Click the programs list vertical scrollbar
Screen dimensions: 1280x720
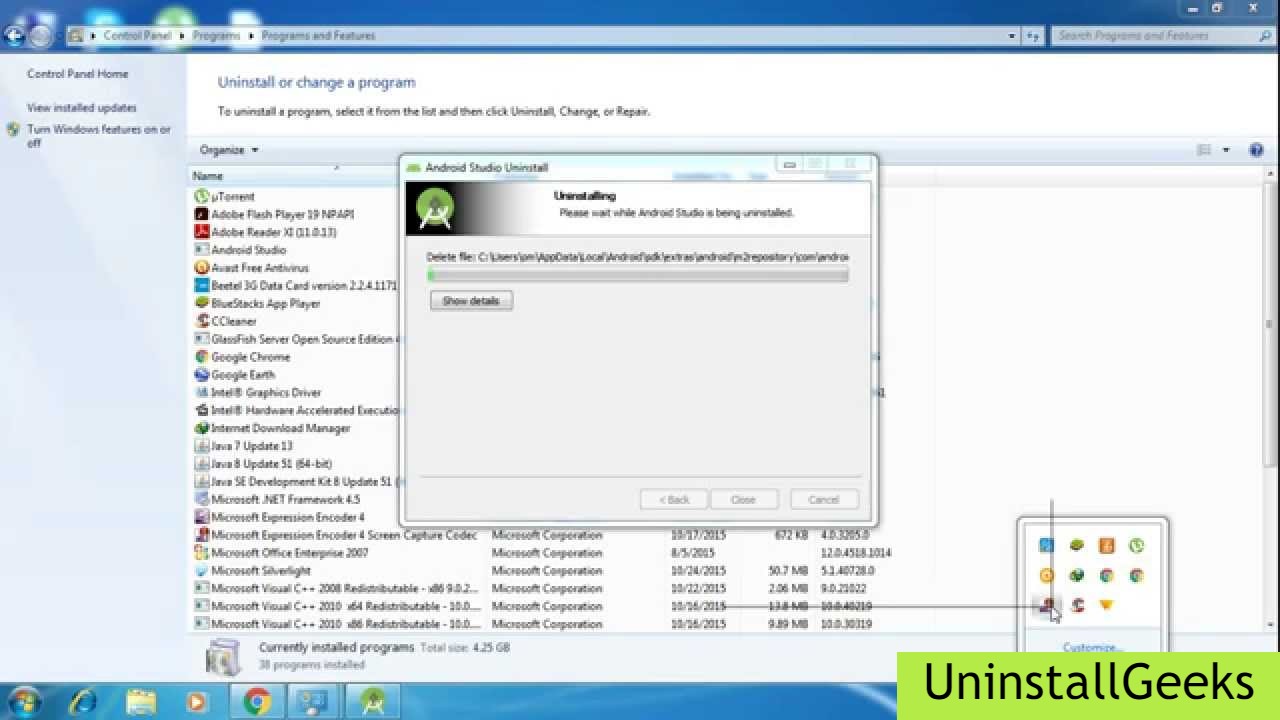click(x=1271, y=323)
